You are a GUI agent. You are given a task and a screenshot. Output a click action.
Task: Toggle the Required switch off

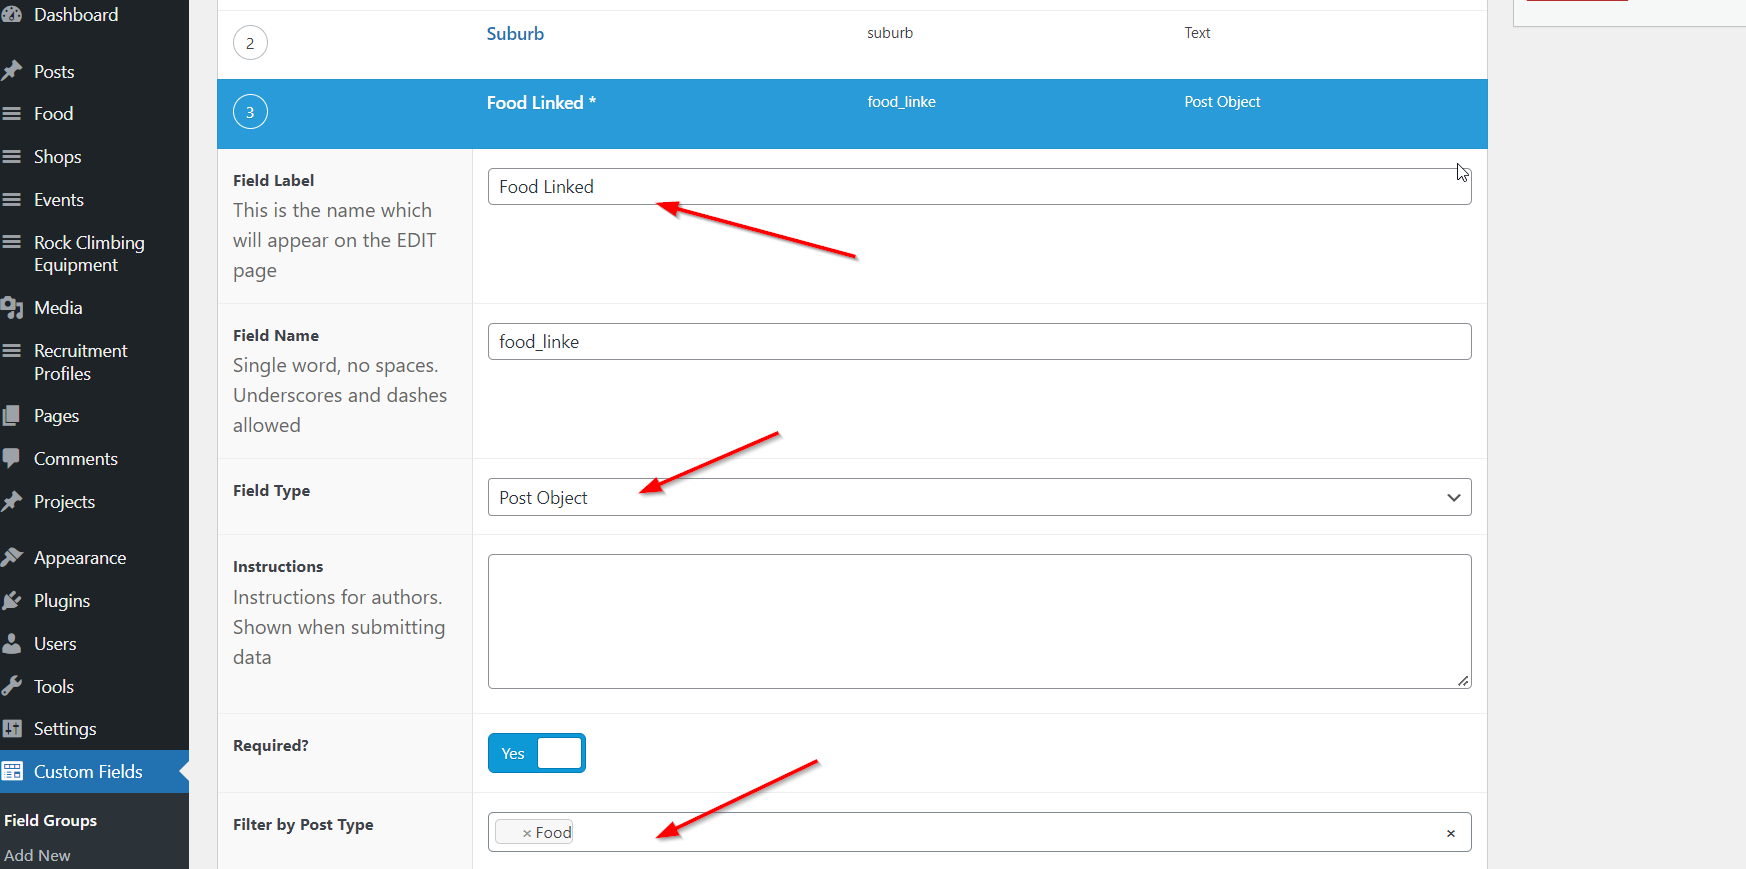(x=537, y=753)
